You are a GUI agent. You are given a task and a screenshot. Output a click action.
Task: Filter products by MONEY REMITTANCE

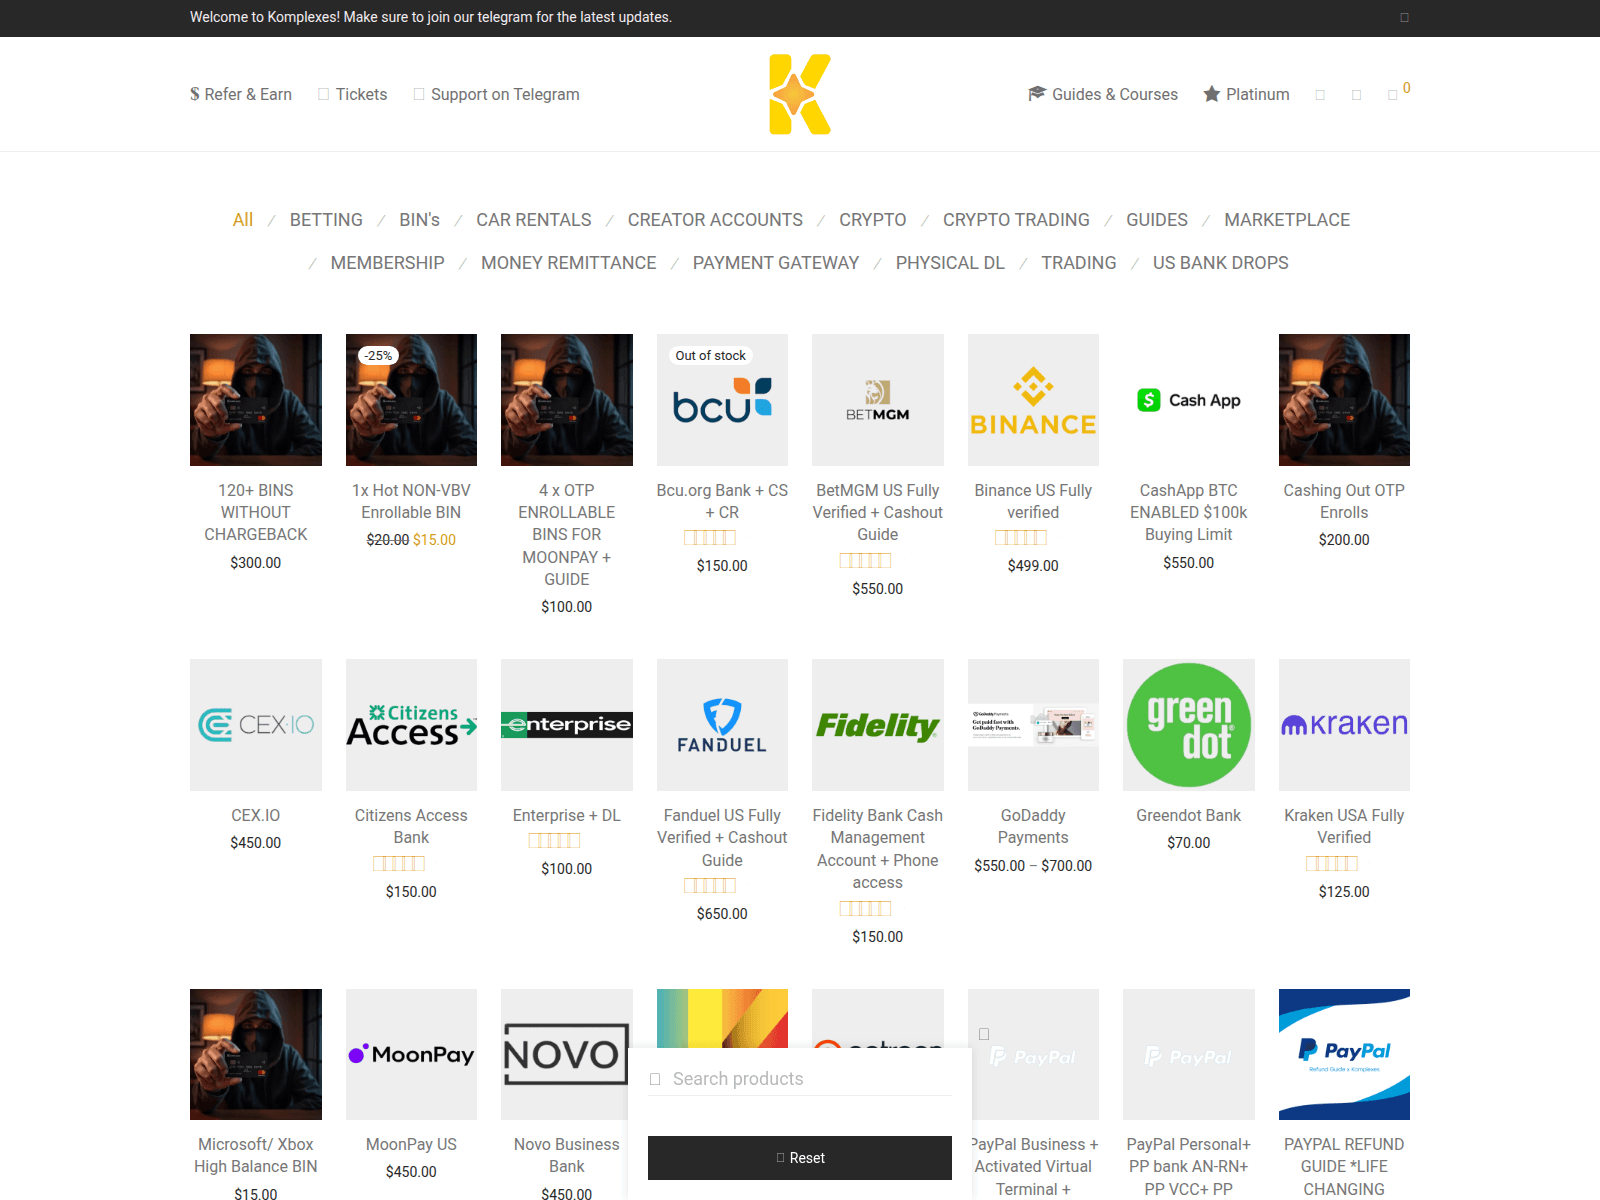[569, 263]
